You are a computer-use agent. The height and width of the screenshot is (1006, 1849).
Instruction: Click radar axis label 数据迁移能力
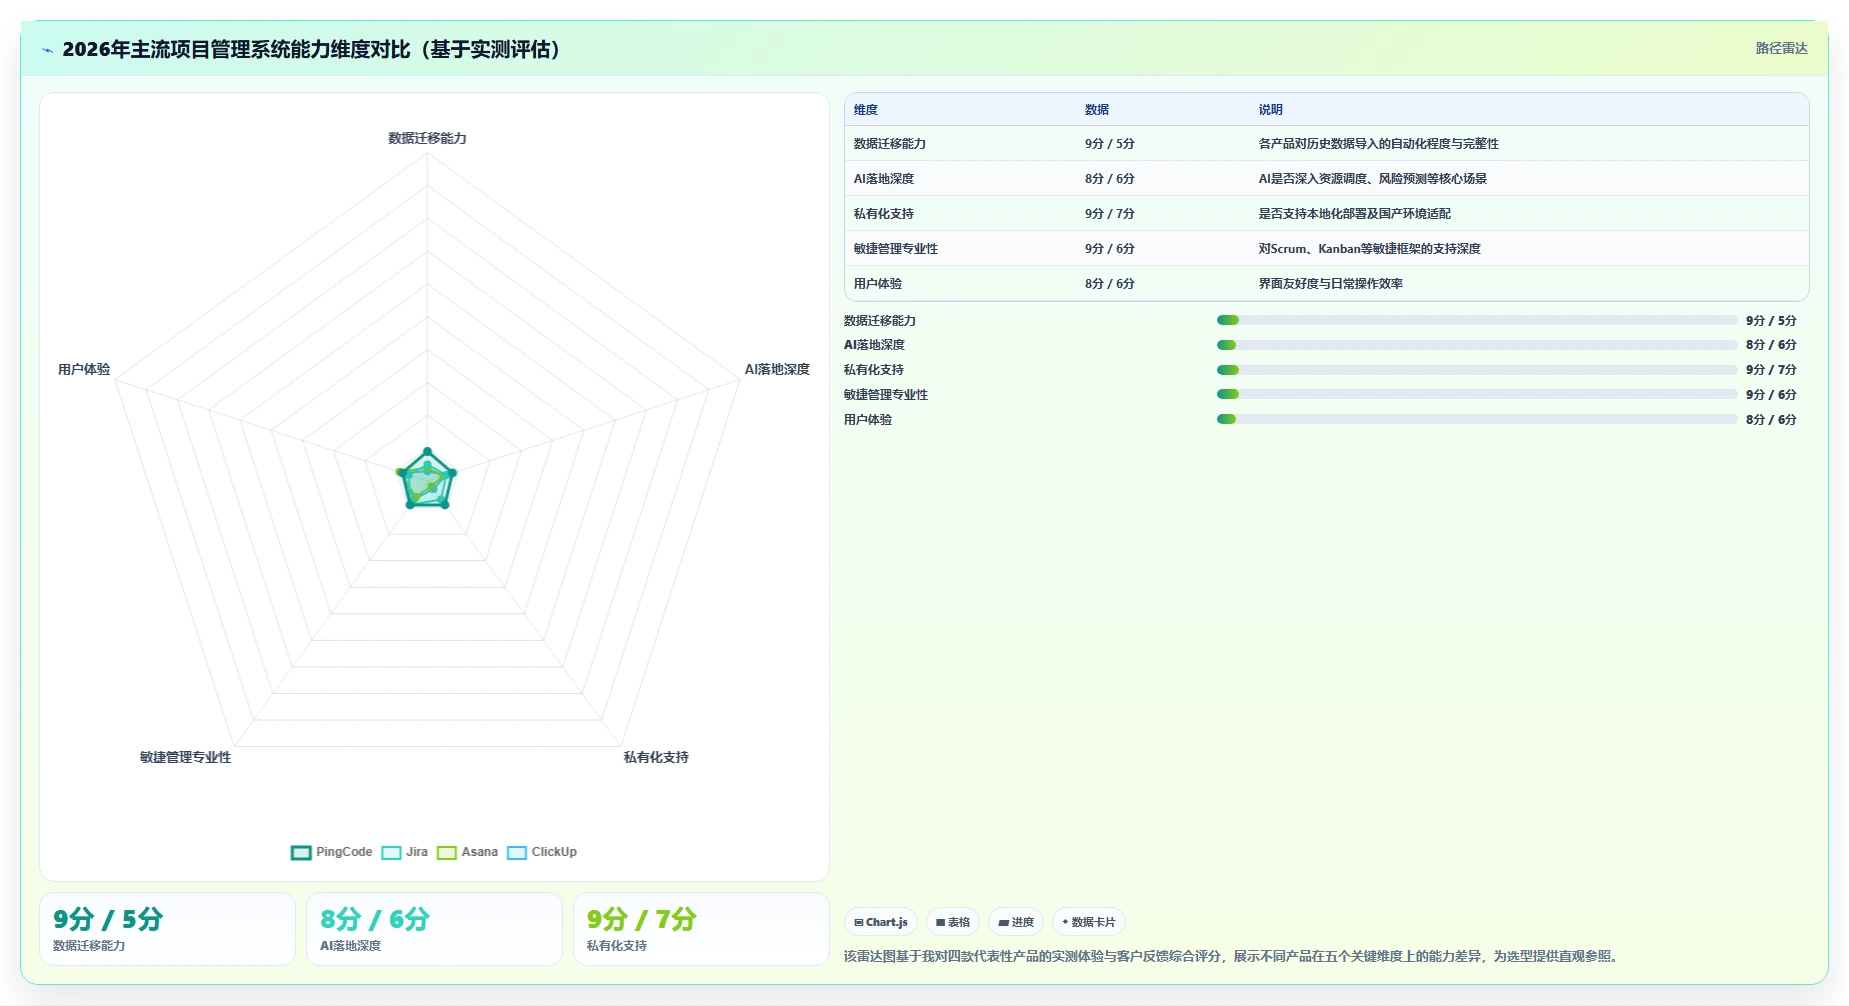coord(427,138)
